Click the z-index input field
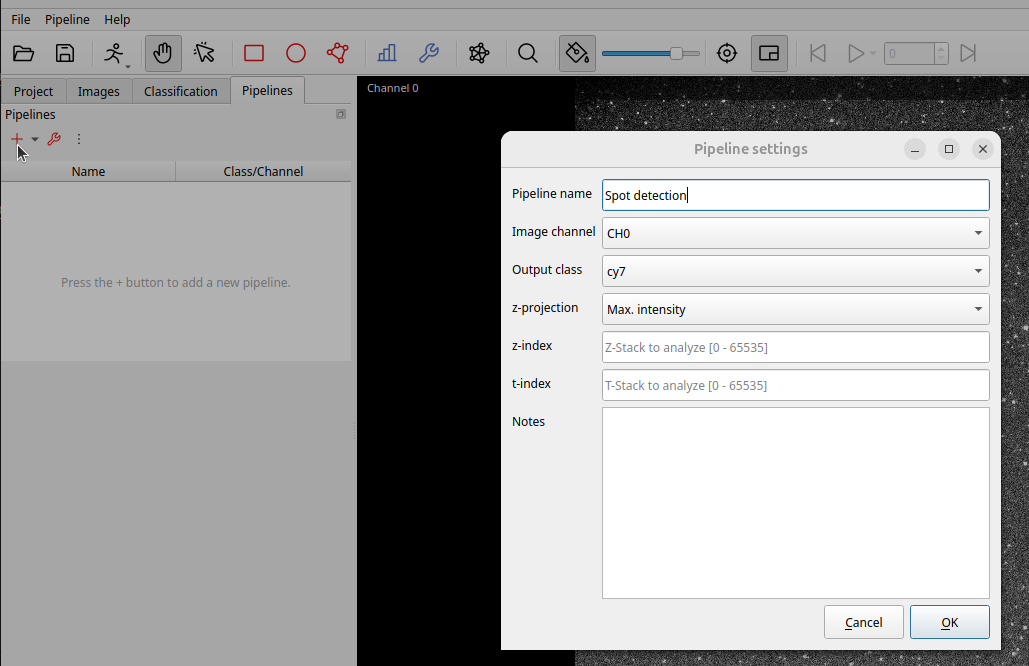1029x666 pixels. [795, 347]
